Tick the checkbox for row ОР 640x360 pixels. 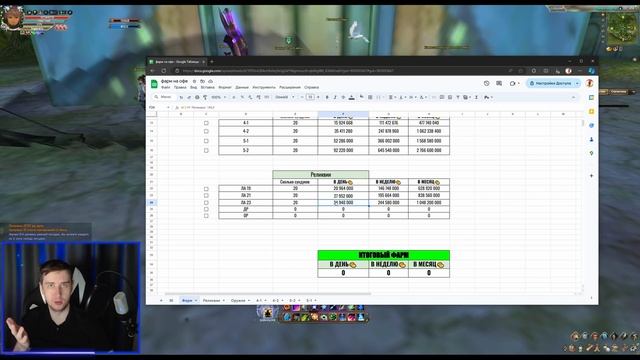[206, 216]
